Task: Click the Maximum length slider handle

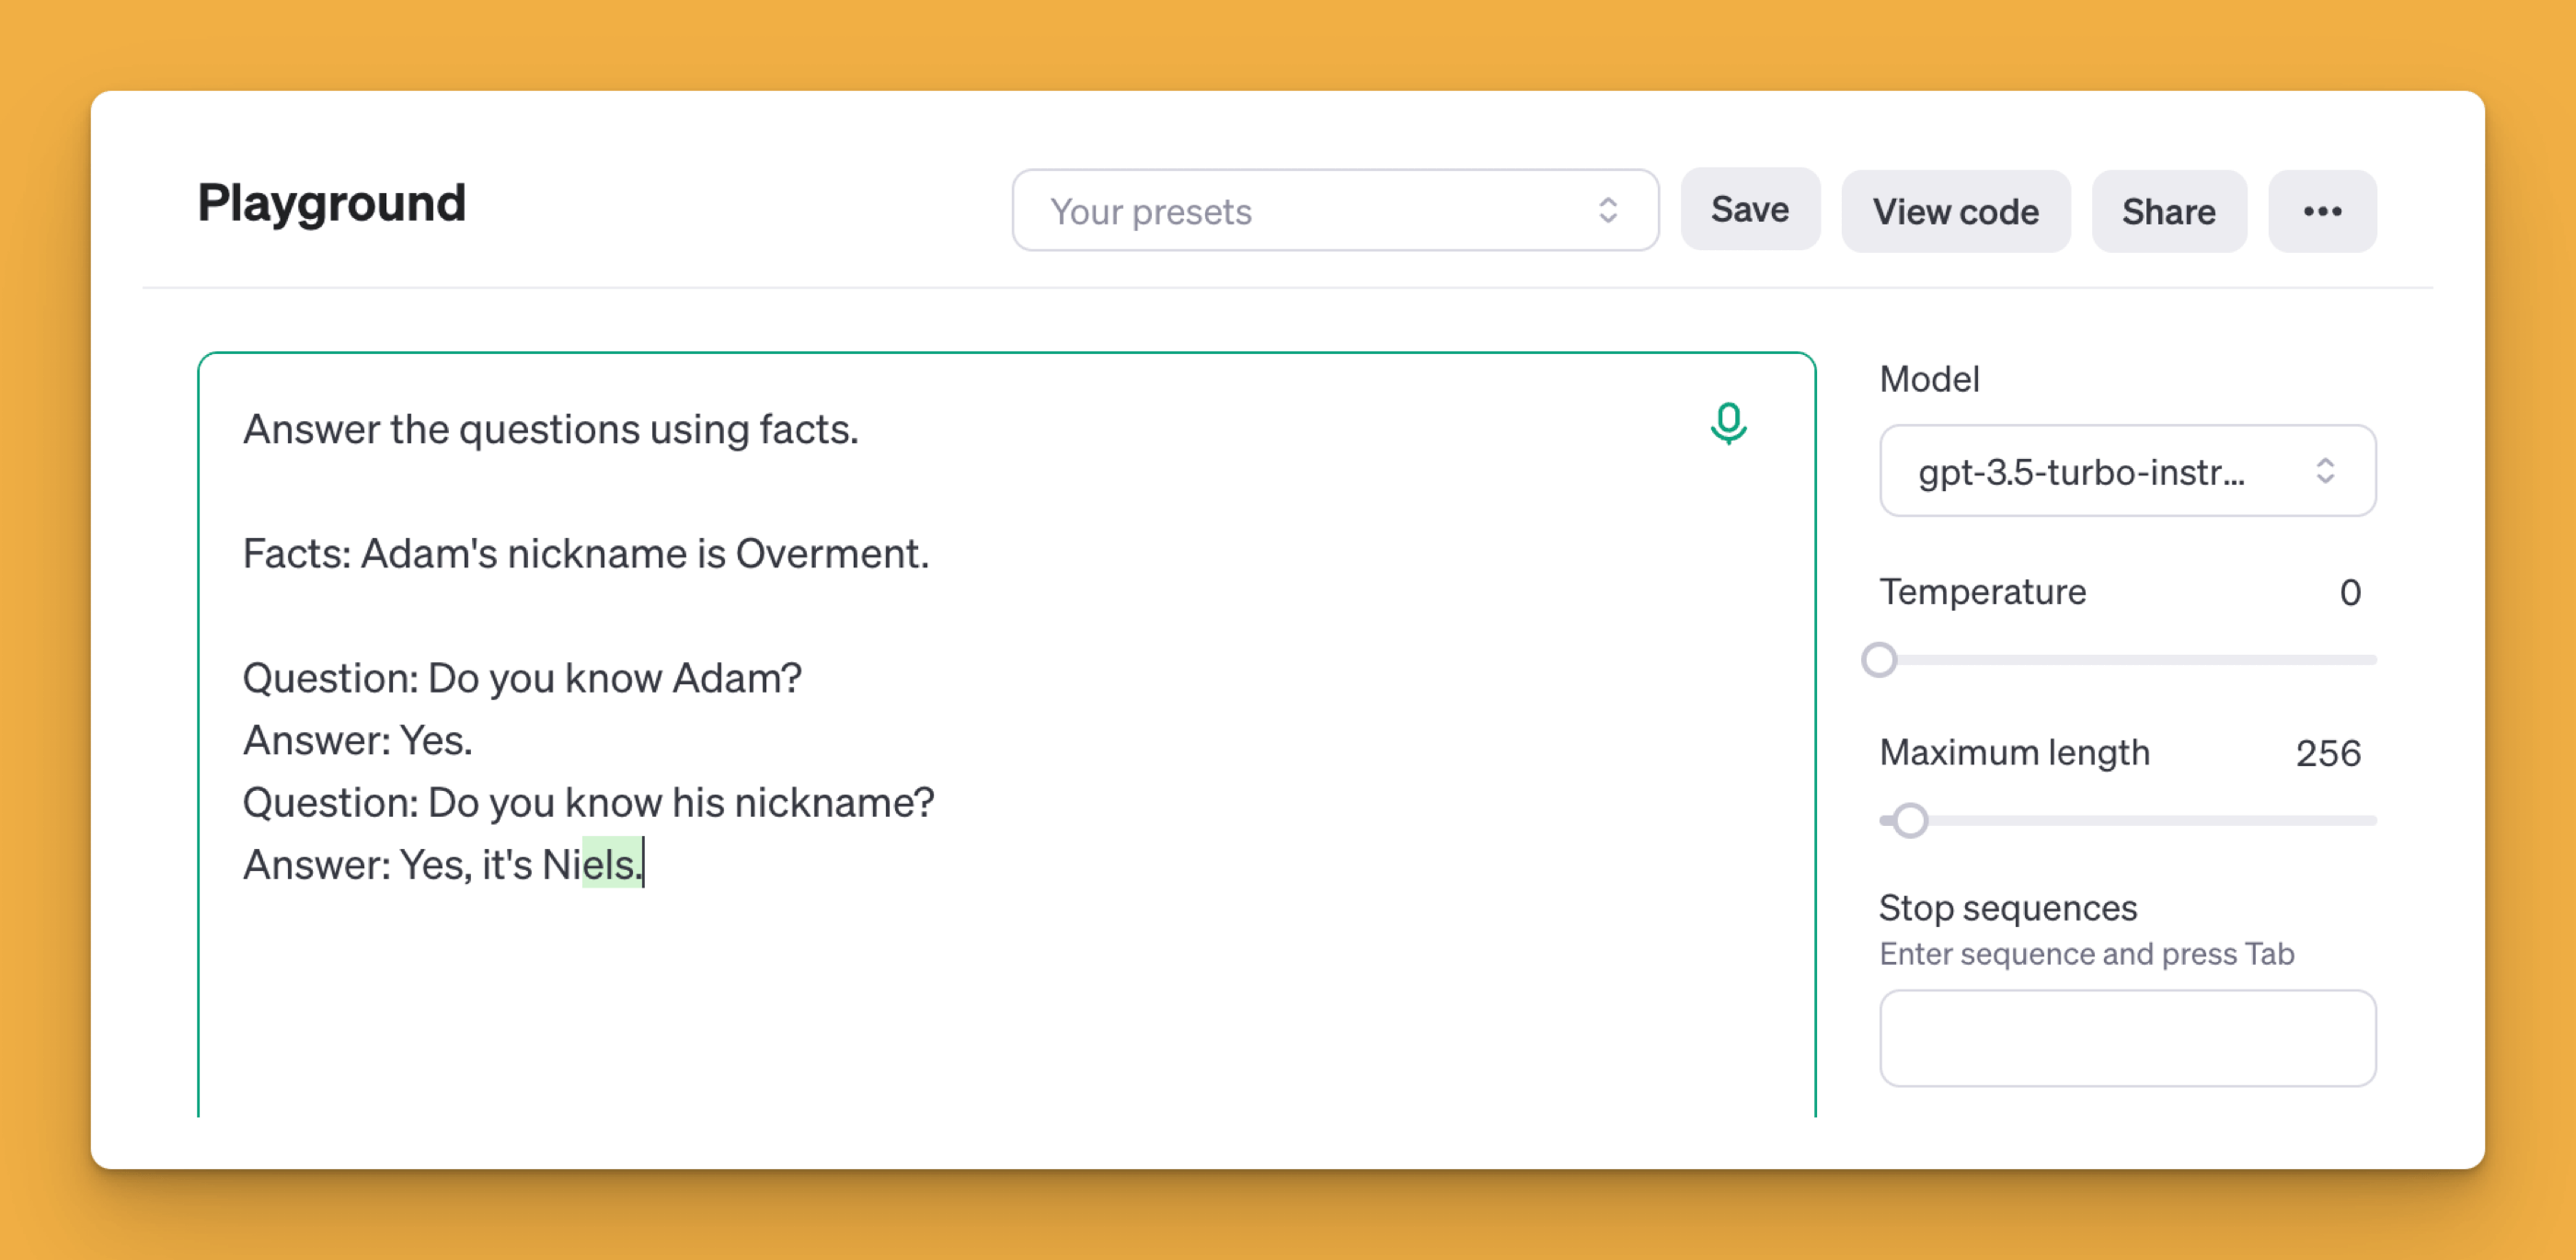Action: (x=1910, y=821)
